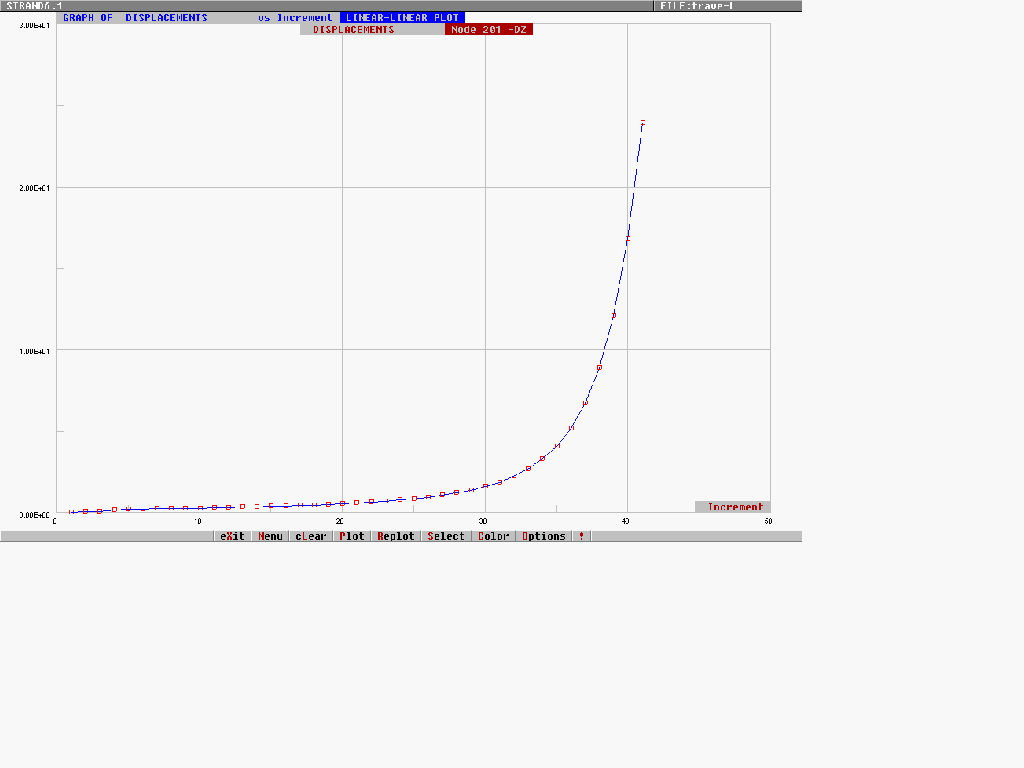Click the x-axis tick label 20
The width and height of the screenshot is (1024, 768).
[340, 521]
